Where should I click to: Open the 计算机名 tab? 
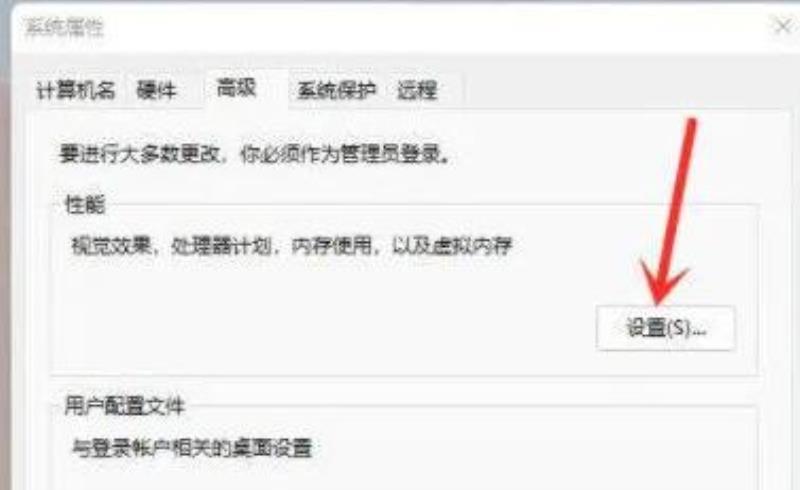click(x=76, y=90)
